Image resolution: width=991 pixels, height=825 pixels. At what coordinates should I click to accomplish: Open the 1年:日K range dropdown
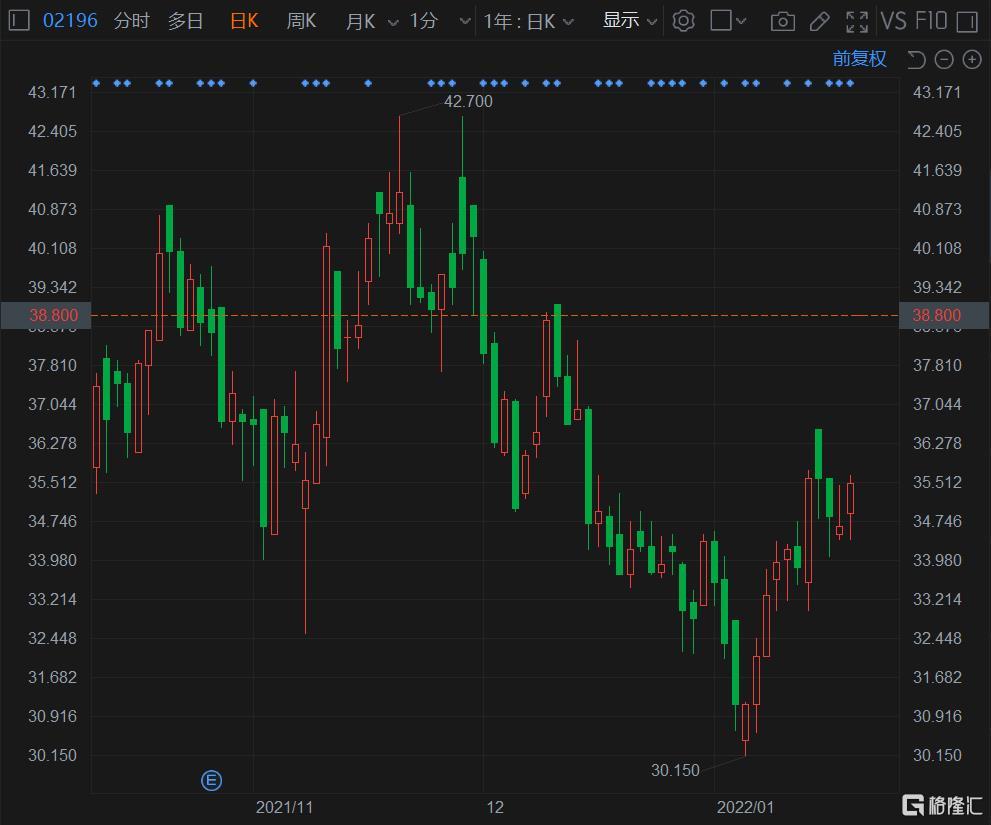tap(528, 21)
